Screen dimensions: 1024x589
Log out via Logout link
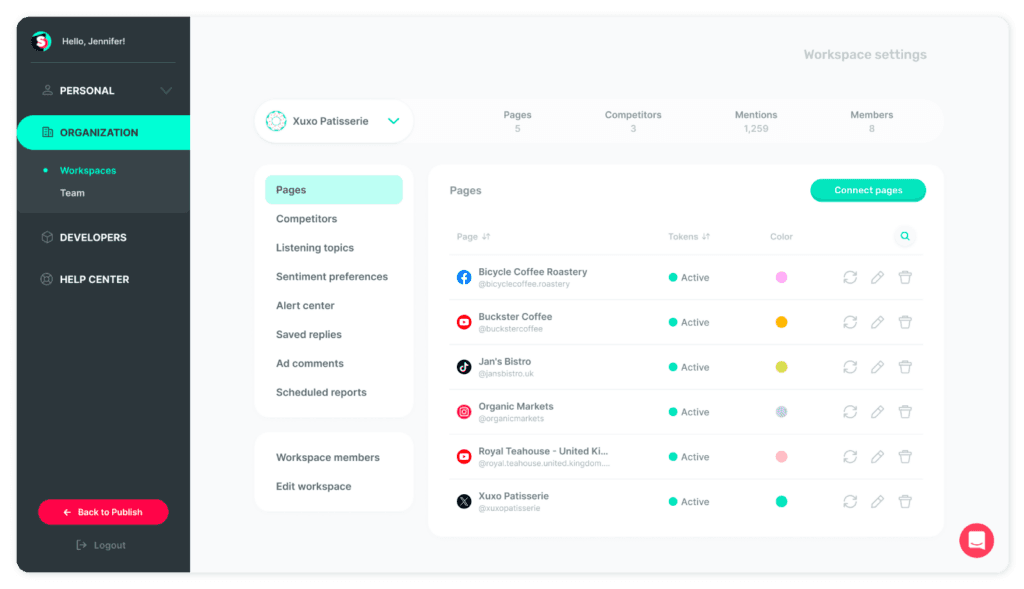[x=101, y=545]
